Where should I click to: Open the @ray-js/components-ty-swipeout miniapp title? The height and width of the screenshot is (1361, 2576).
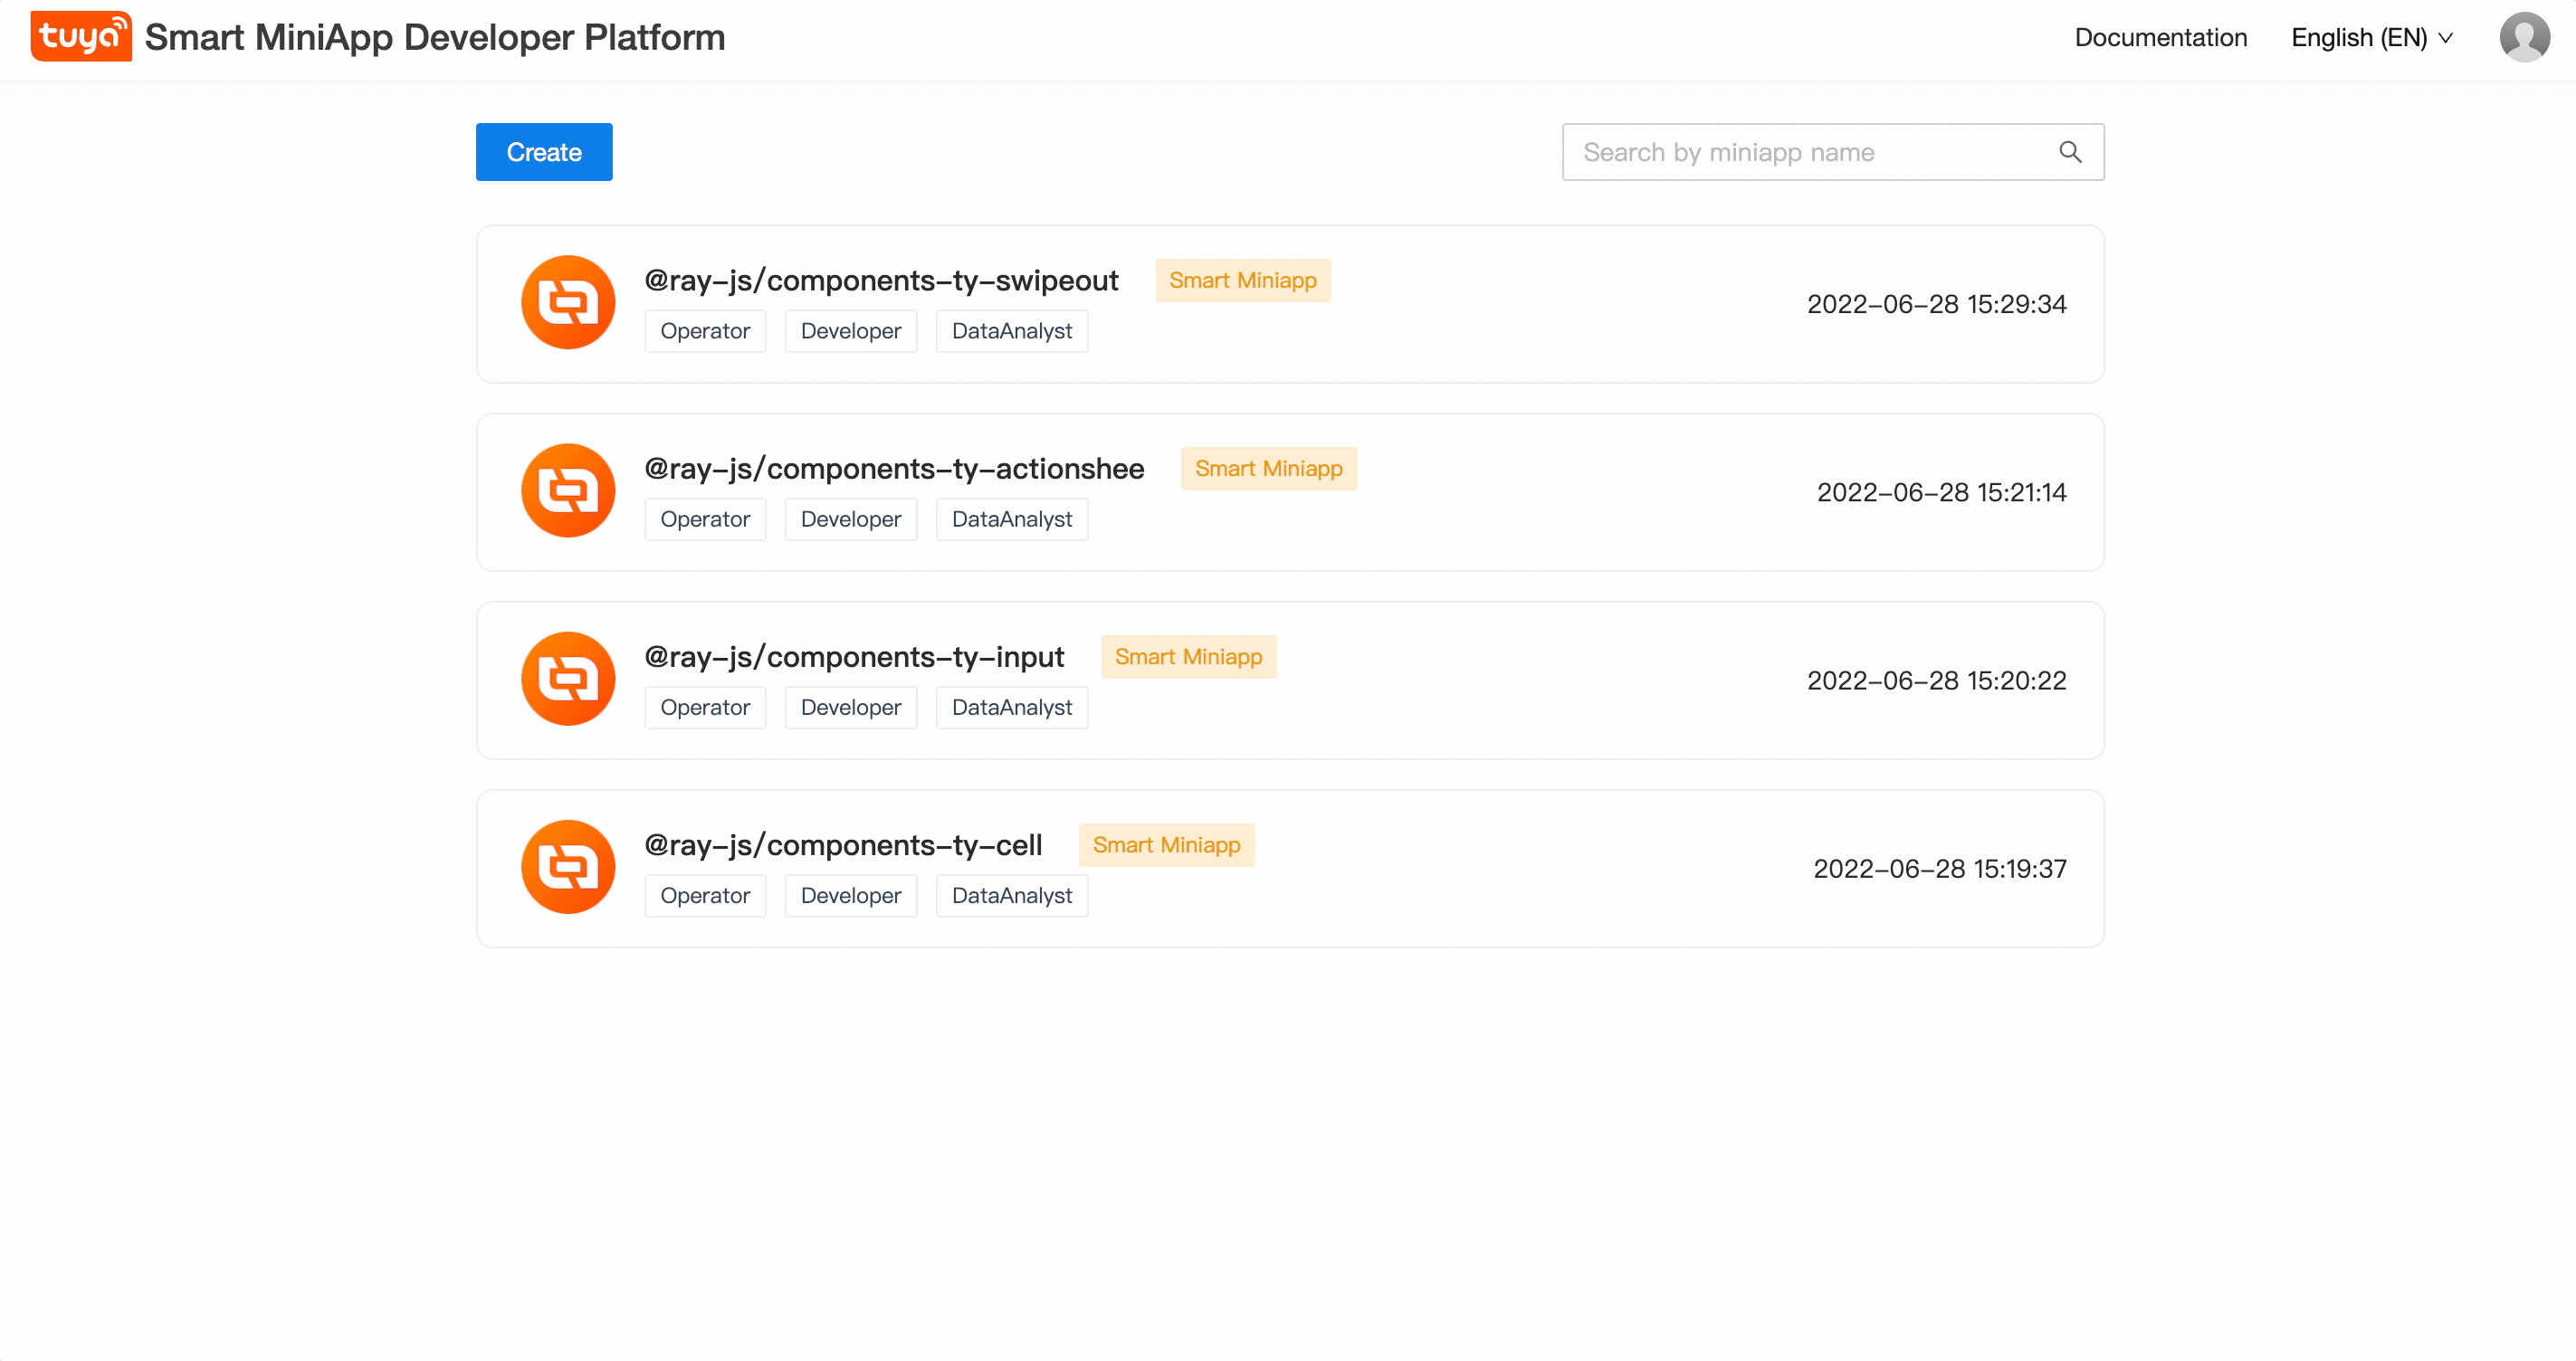tap(880, 280)
